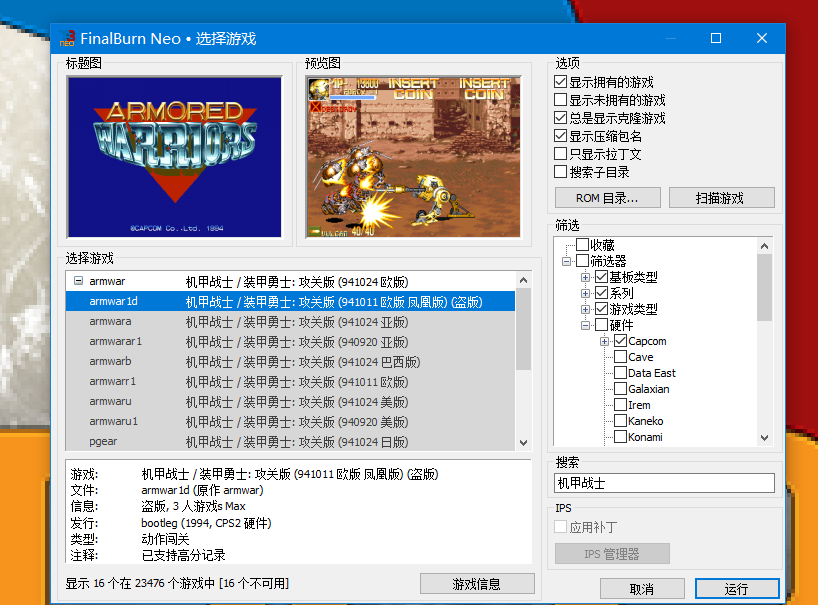Click the 扫描游戏 button
This screenshot has width=818, height=605.
pos(721,198)
